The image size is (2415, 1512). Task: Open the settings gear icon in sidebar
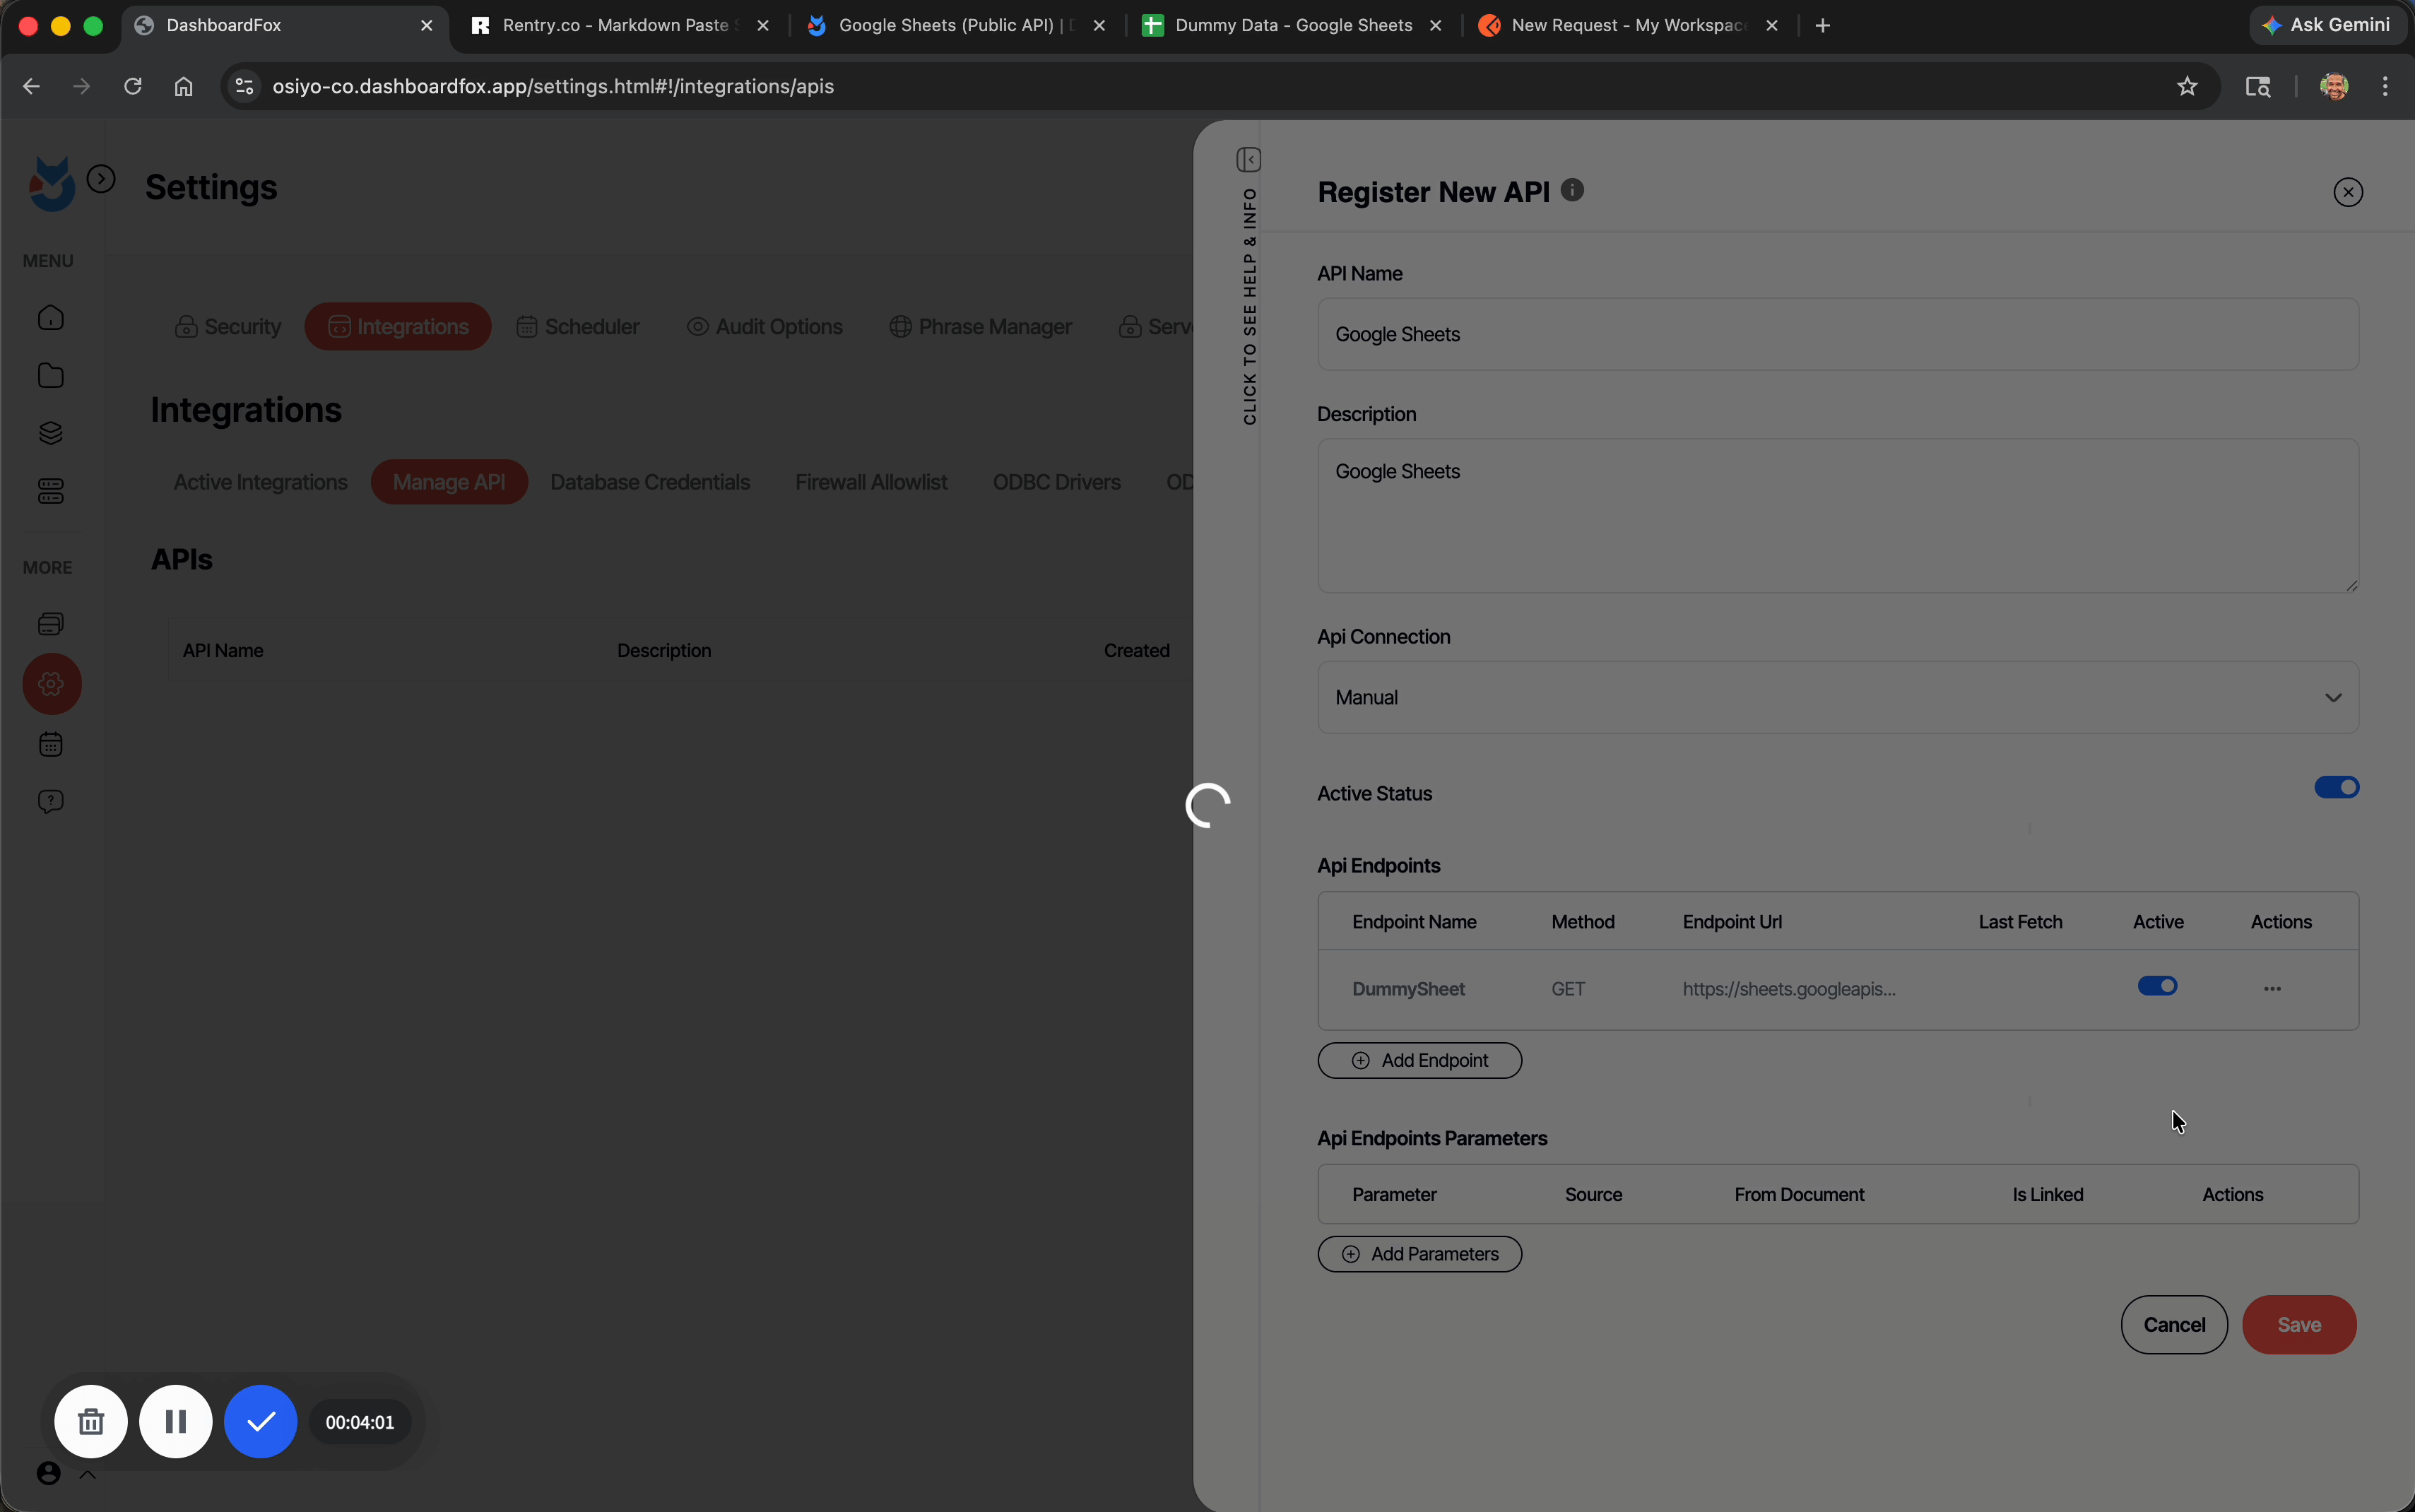(x=52, y=684)
